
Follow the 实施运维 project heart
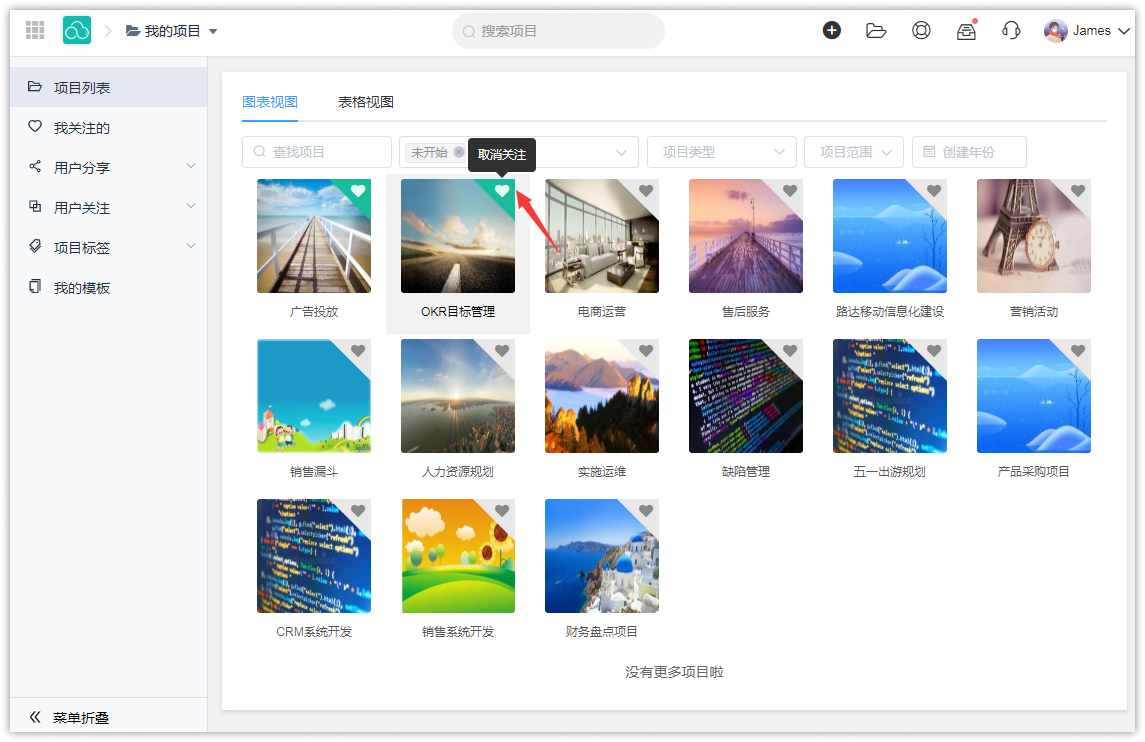pyautogui.click(x=646, y=351)
